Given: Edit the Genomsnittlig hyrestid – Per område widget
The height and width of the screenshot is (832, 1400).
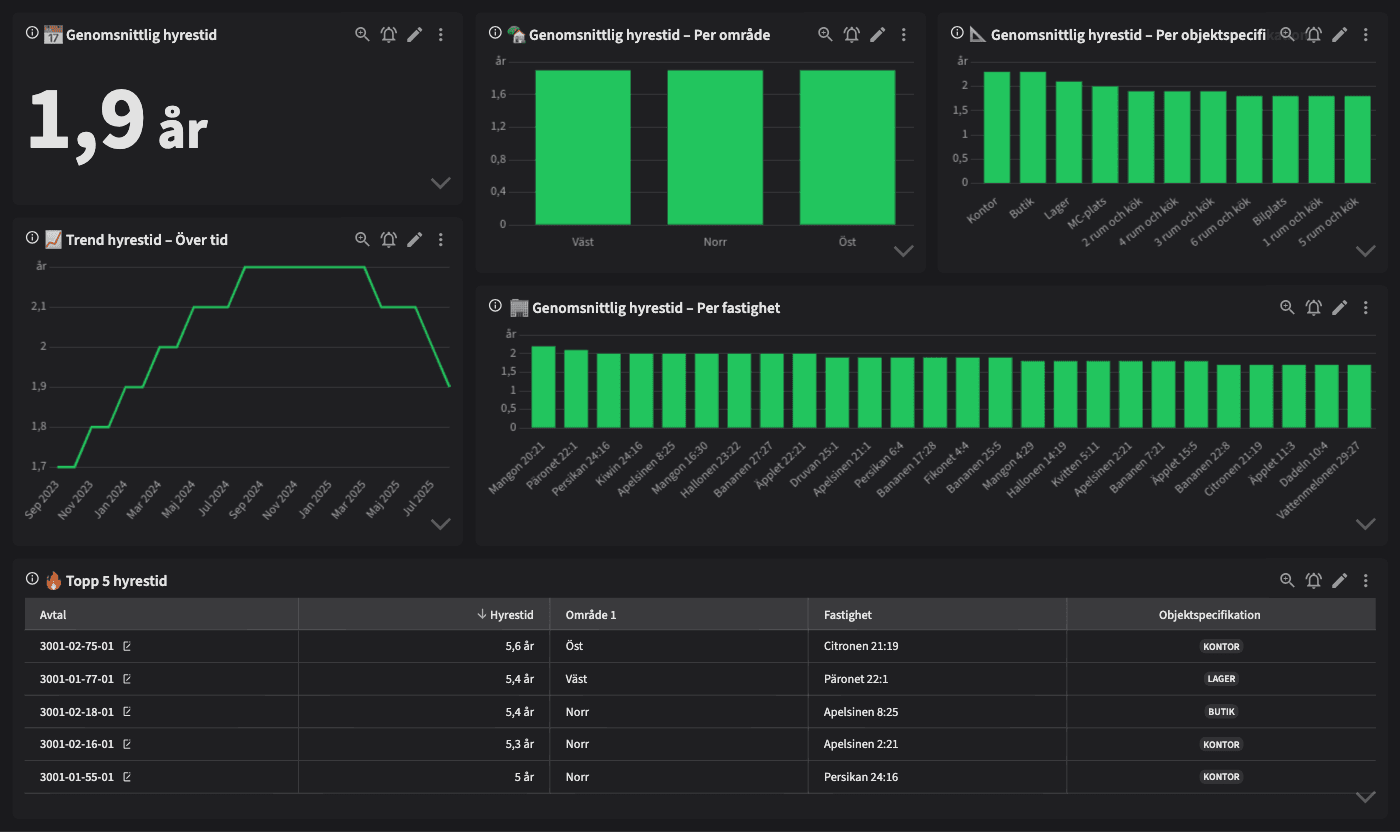Looking at the screenshot, I should [x=877, y=35].
